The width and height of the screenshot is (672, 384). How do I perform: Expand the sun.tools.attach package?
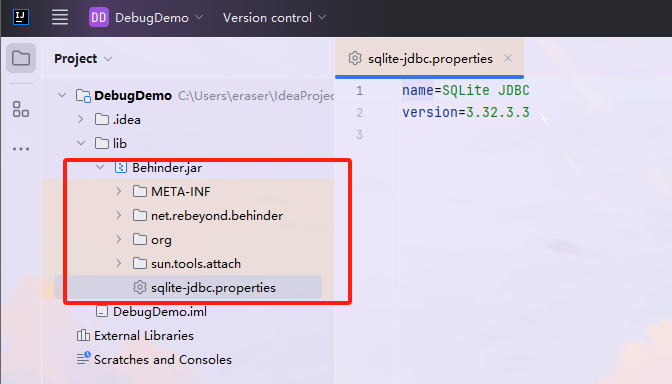pos(119,263)
